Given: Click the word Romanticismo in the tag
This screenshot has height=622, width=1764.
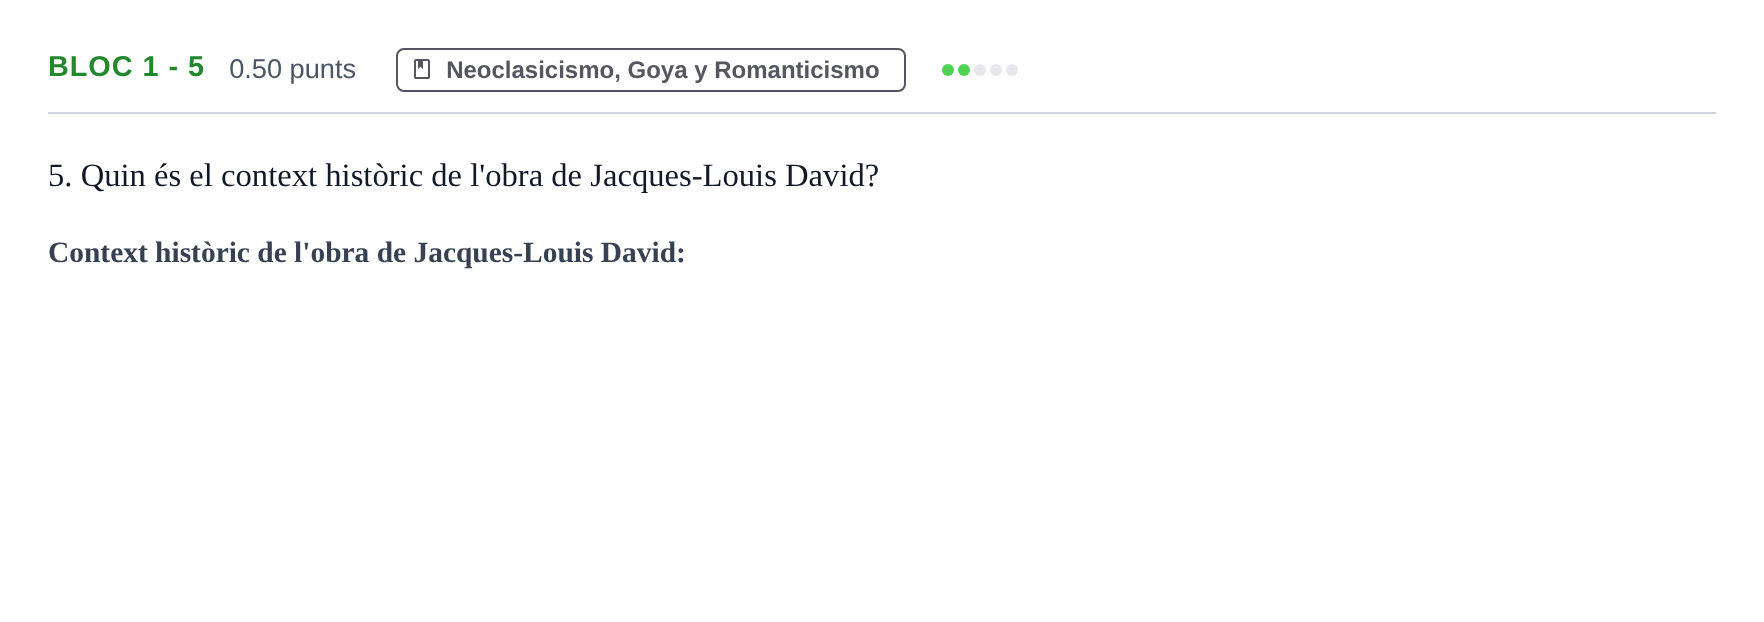Looking at the screenshot, I should coord(796,70).
